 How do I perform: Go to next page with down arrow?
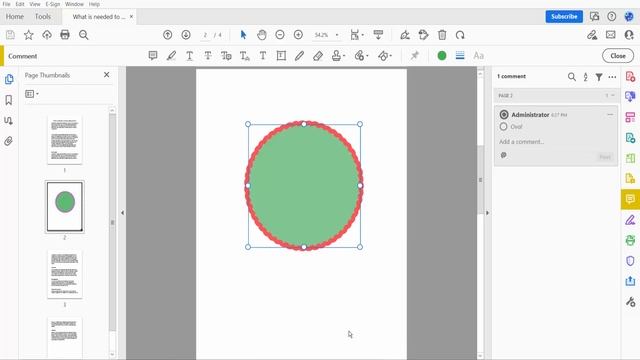(x=186, y=35)
